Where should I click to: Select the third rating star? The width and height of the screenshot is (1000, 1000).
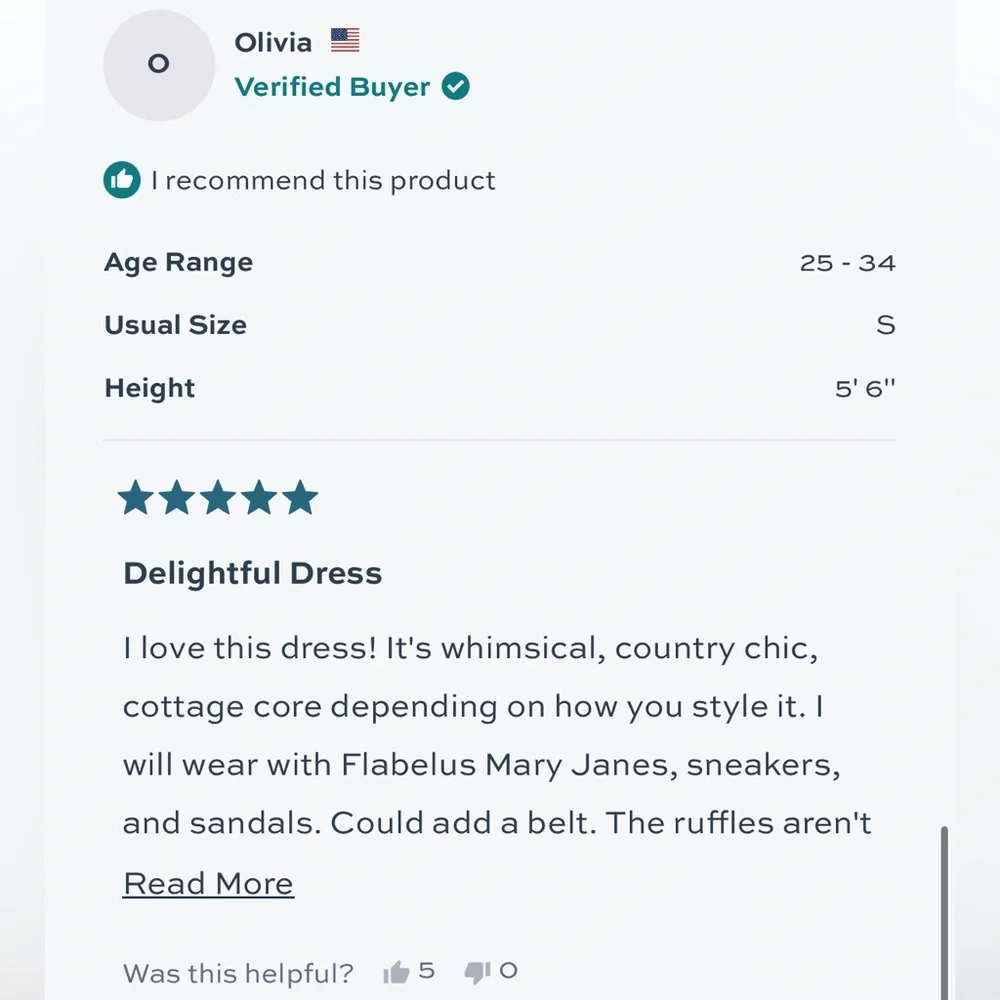coord(217,498)
